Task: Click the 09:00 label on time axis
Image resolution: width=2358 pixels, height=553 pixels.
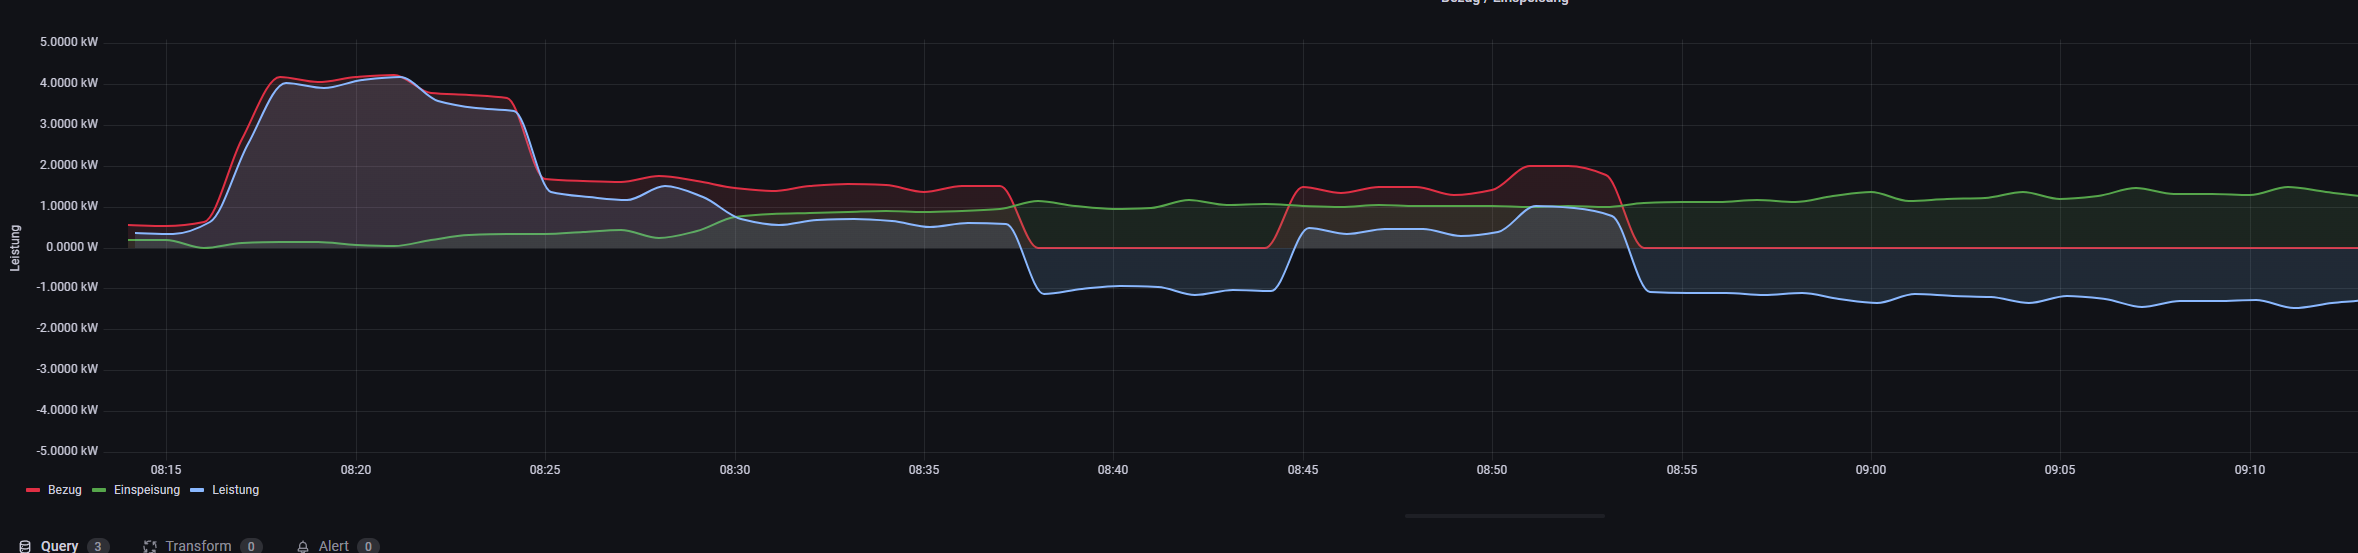Action: (x=1870, y=470)
